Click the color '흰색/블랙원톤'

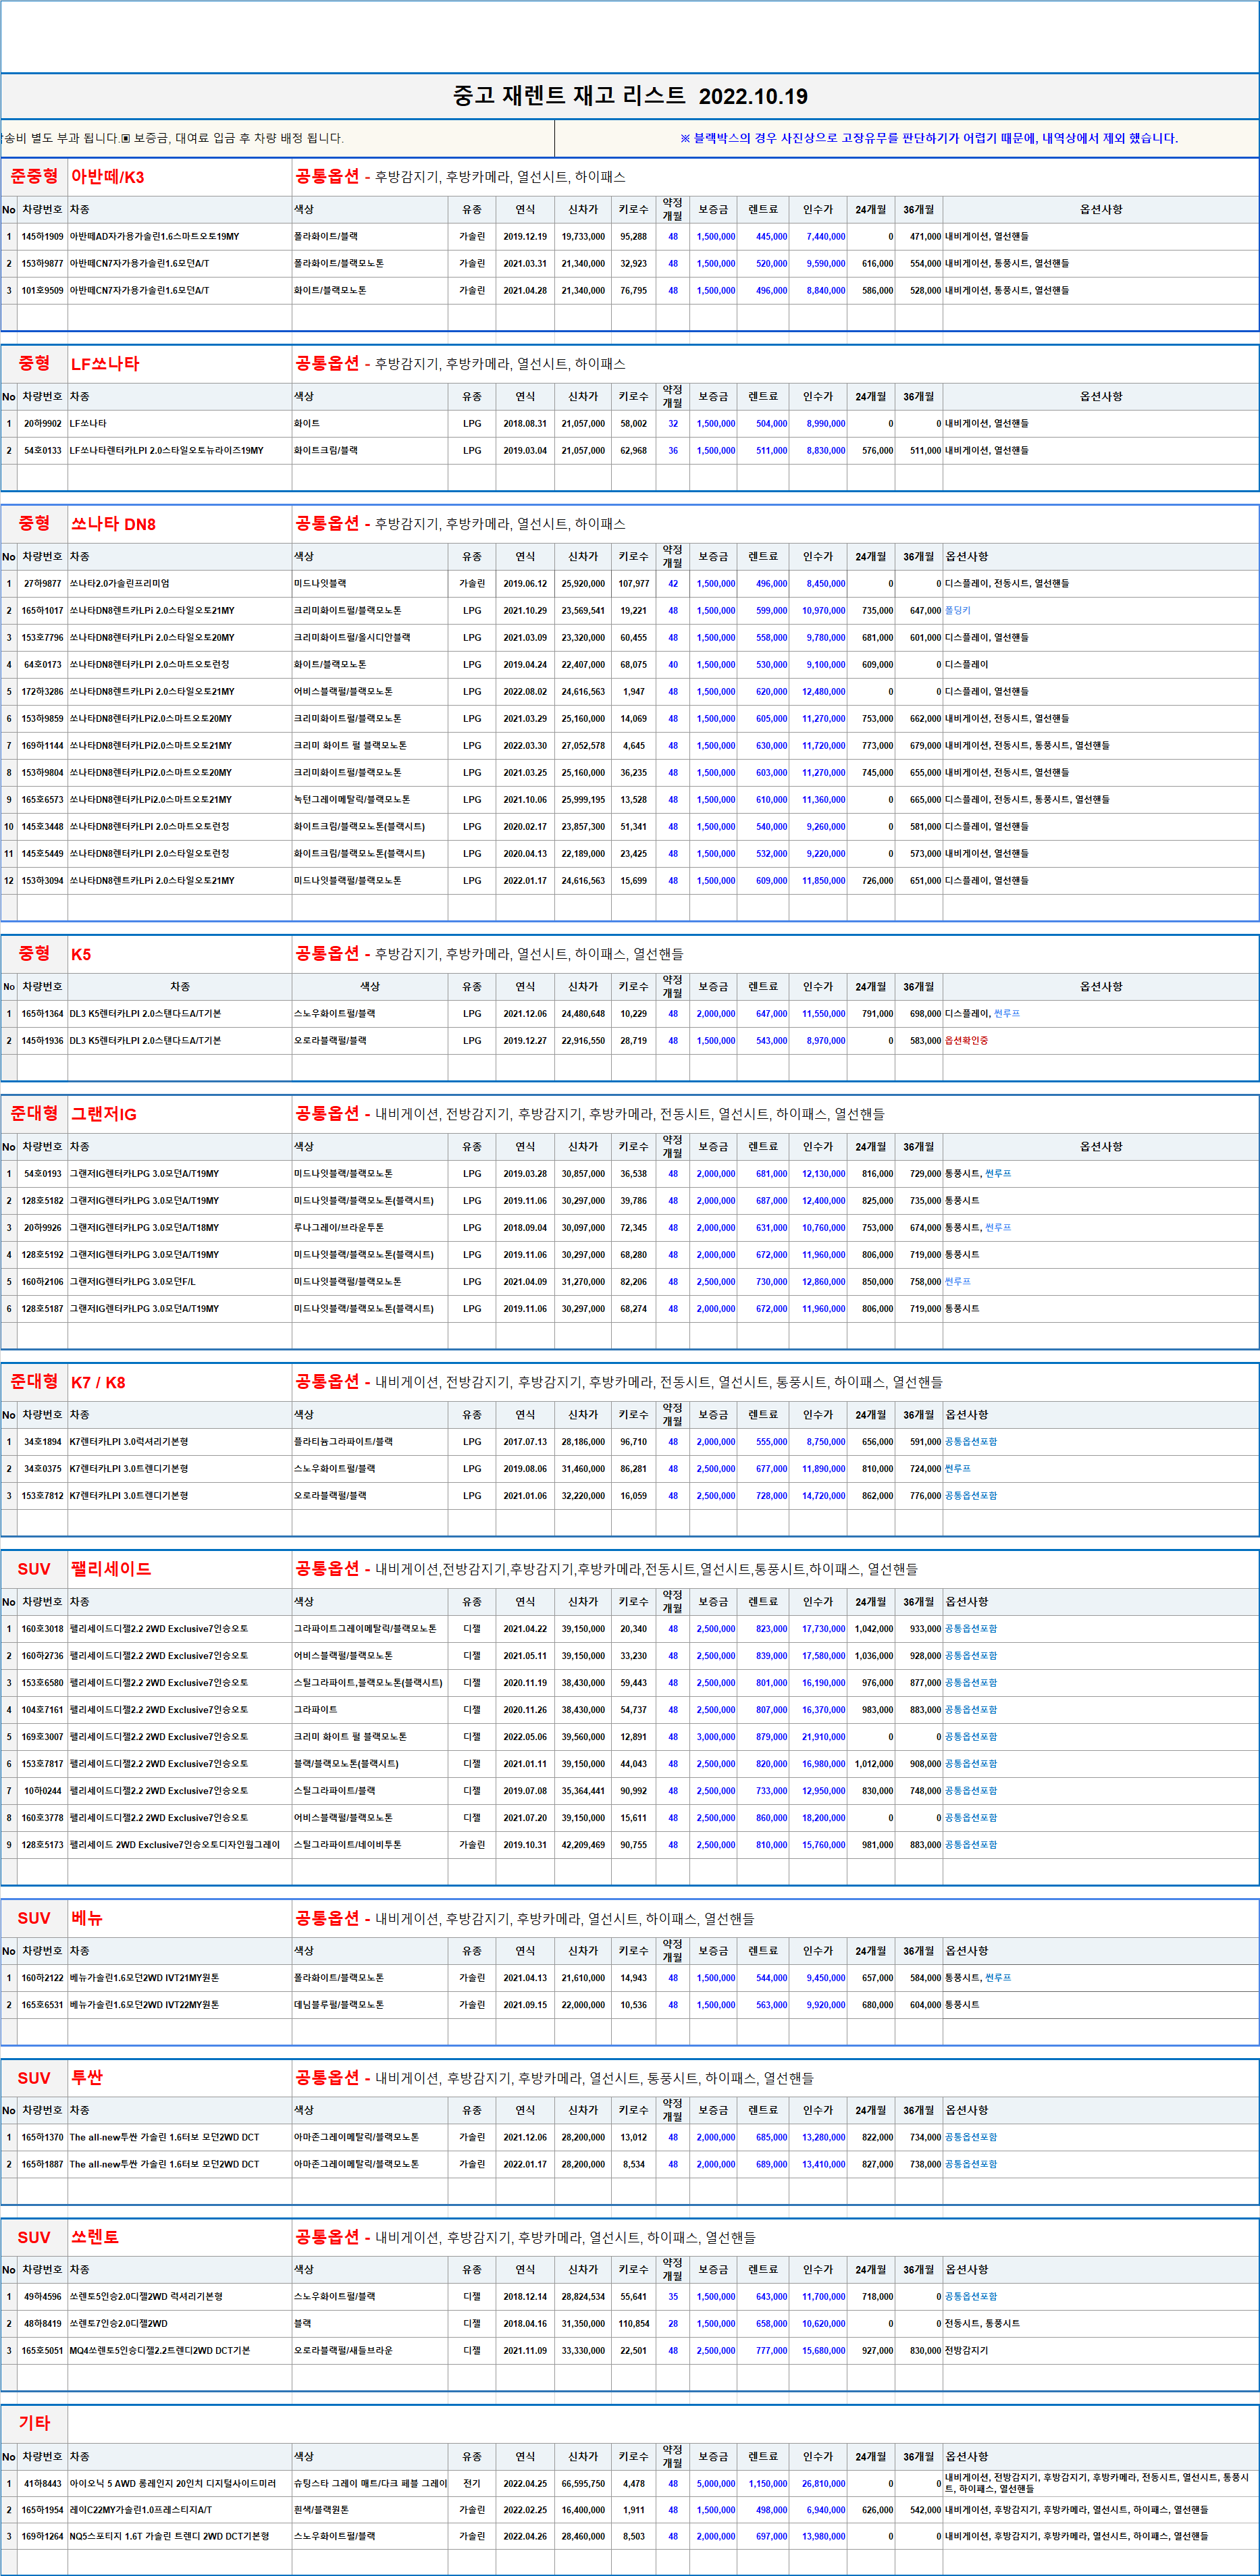(321, 2510)
